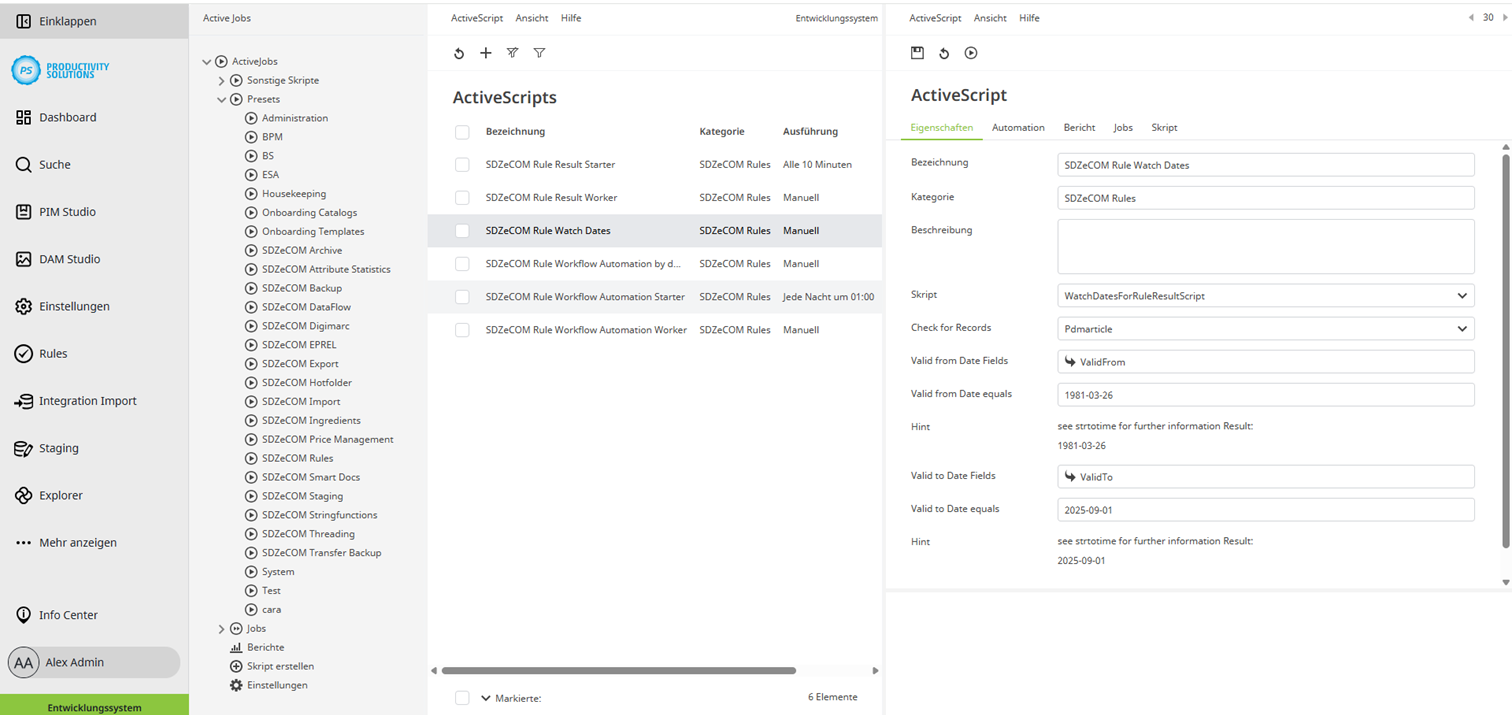Image resolution: width=1512 pixels, height=715 pixels.
Task: Select the checkbox for SDZeCOM Rule Watch Dates
Action: tap(461, 230)
